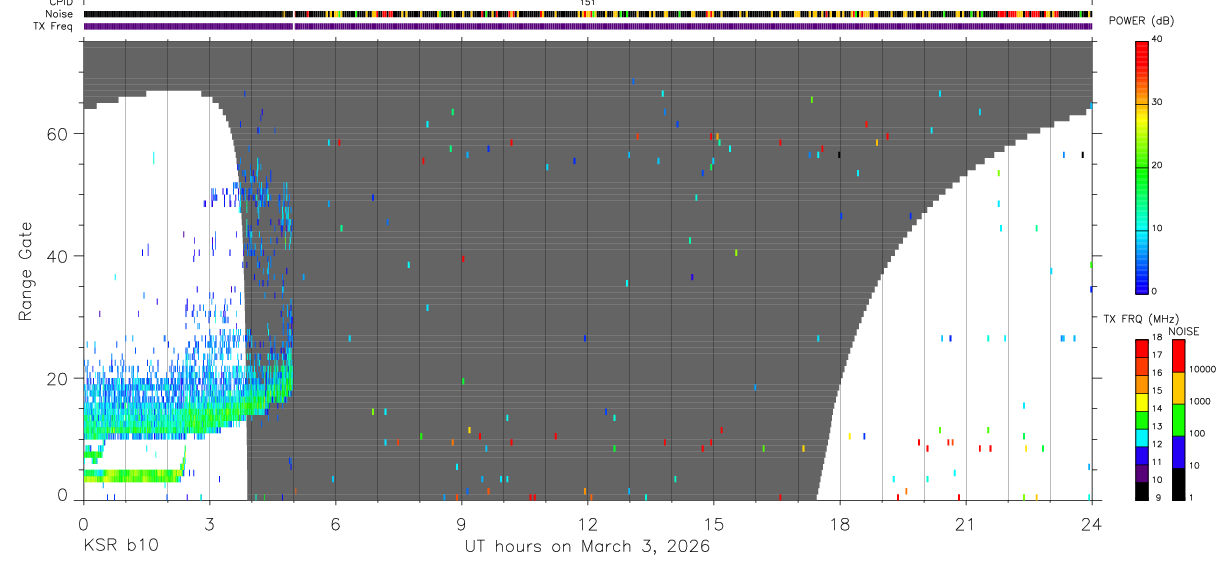
Task: Click the 21 tick on UT hours axis
Action: (x=965, y=522)
